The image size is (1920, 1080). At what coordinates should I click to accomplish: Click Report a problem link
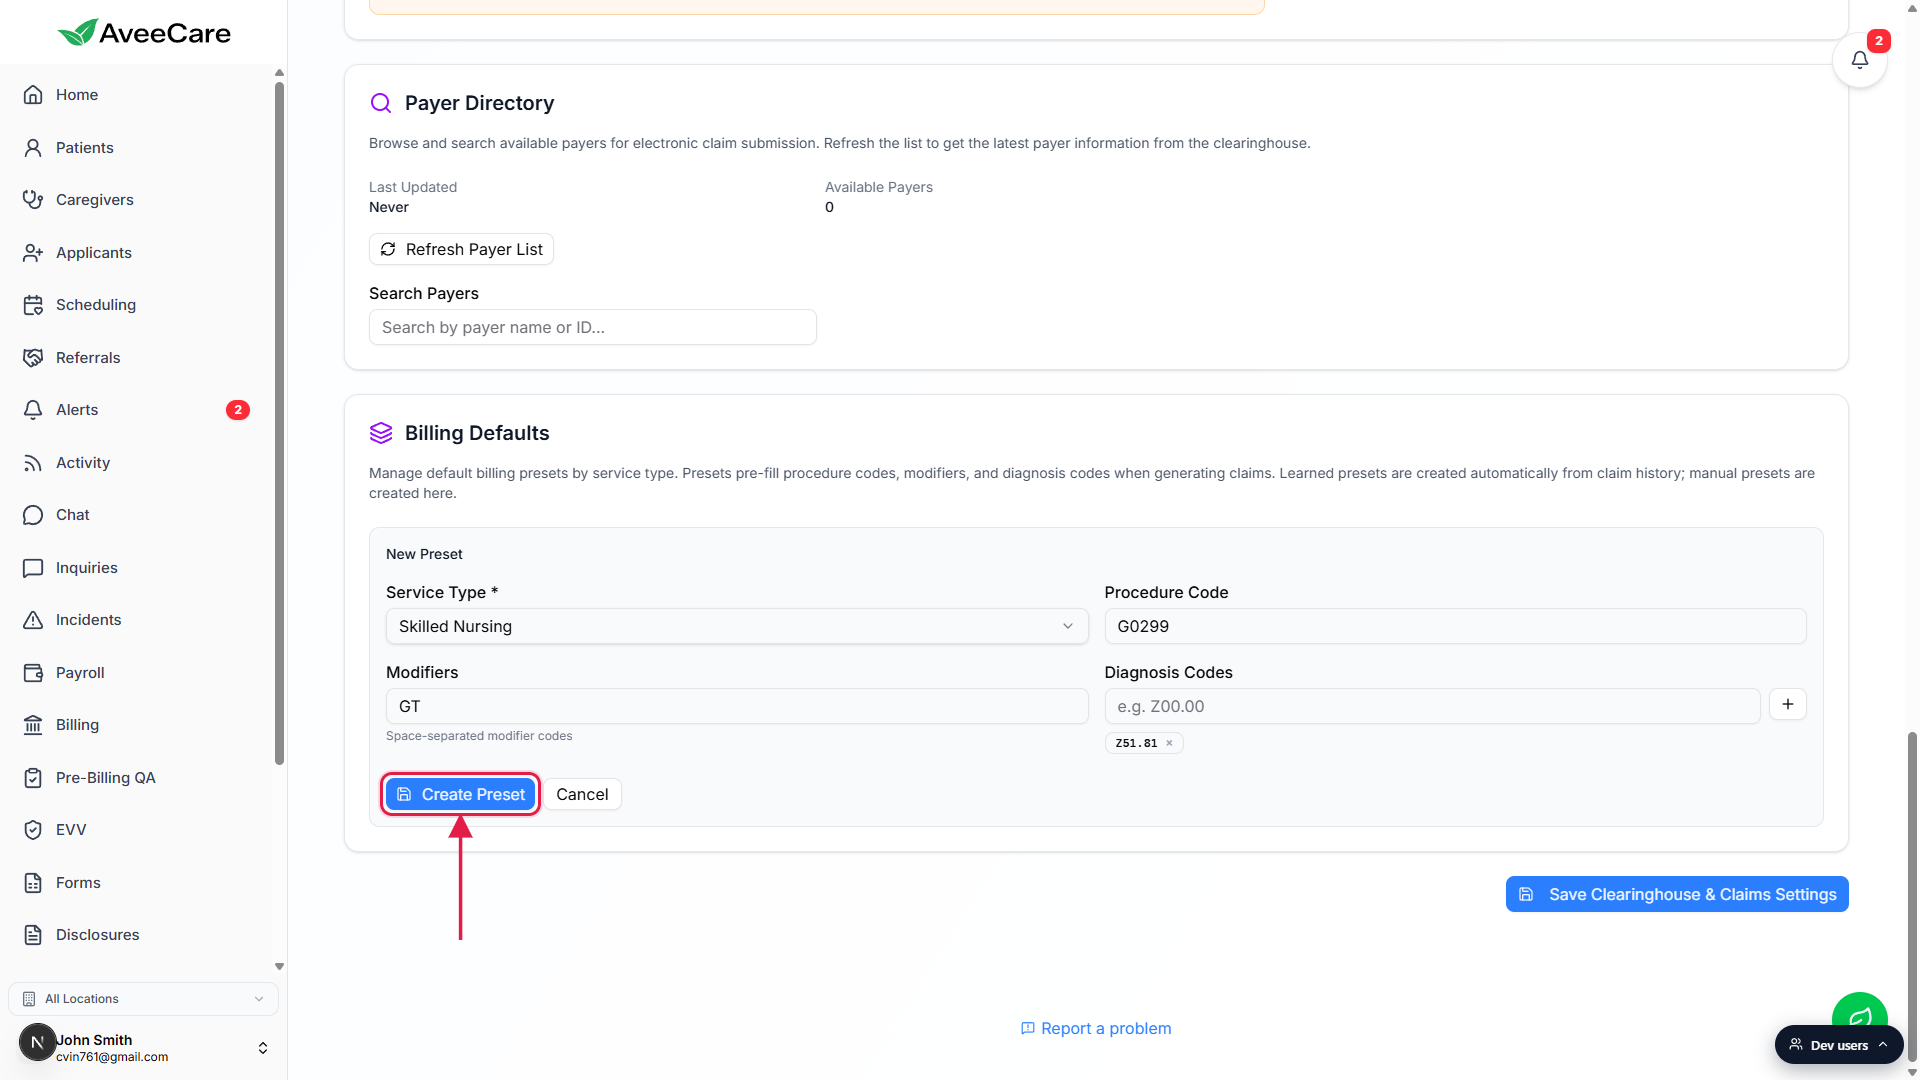tap(1095, 1028)
